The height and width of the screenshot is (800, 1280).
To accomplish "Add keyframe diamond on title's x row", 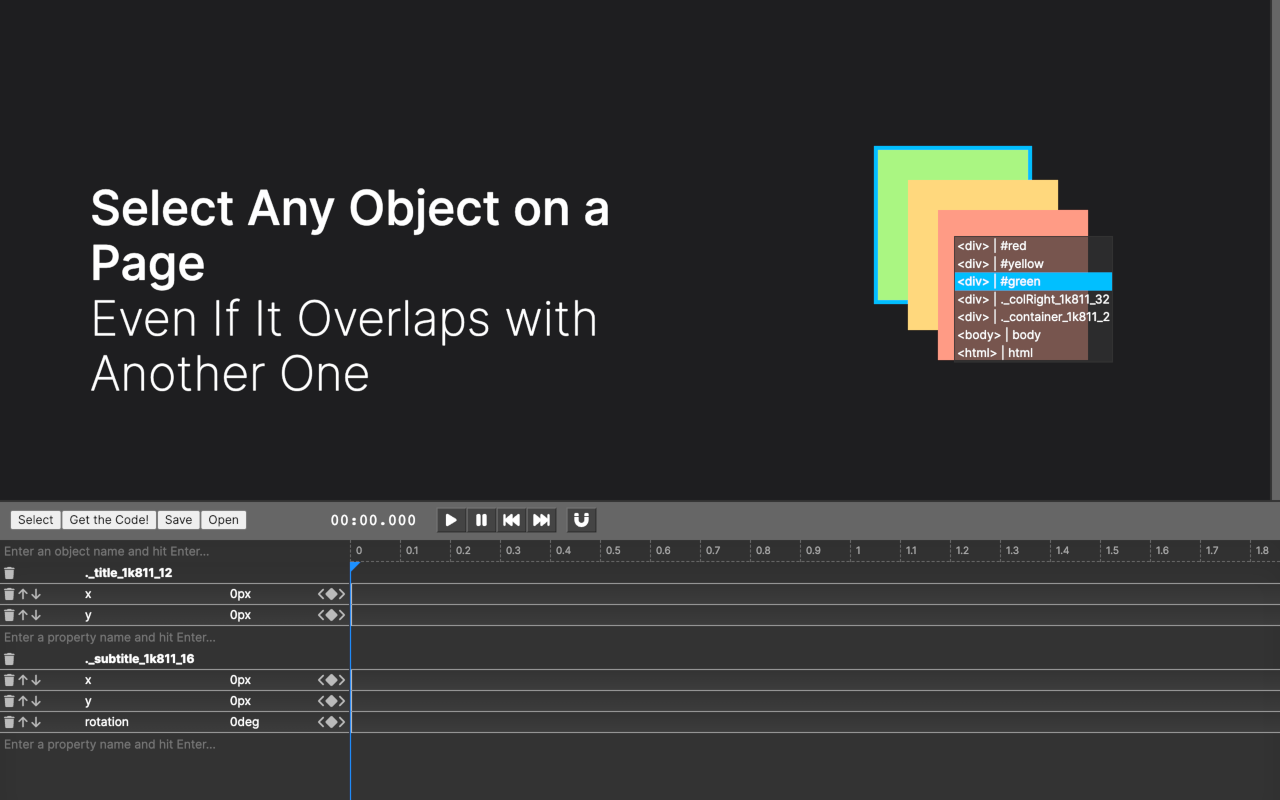I will coord(331,594).
